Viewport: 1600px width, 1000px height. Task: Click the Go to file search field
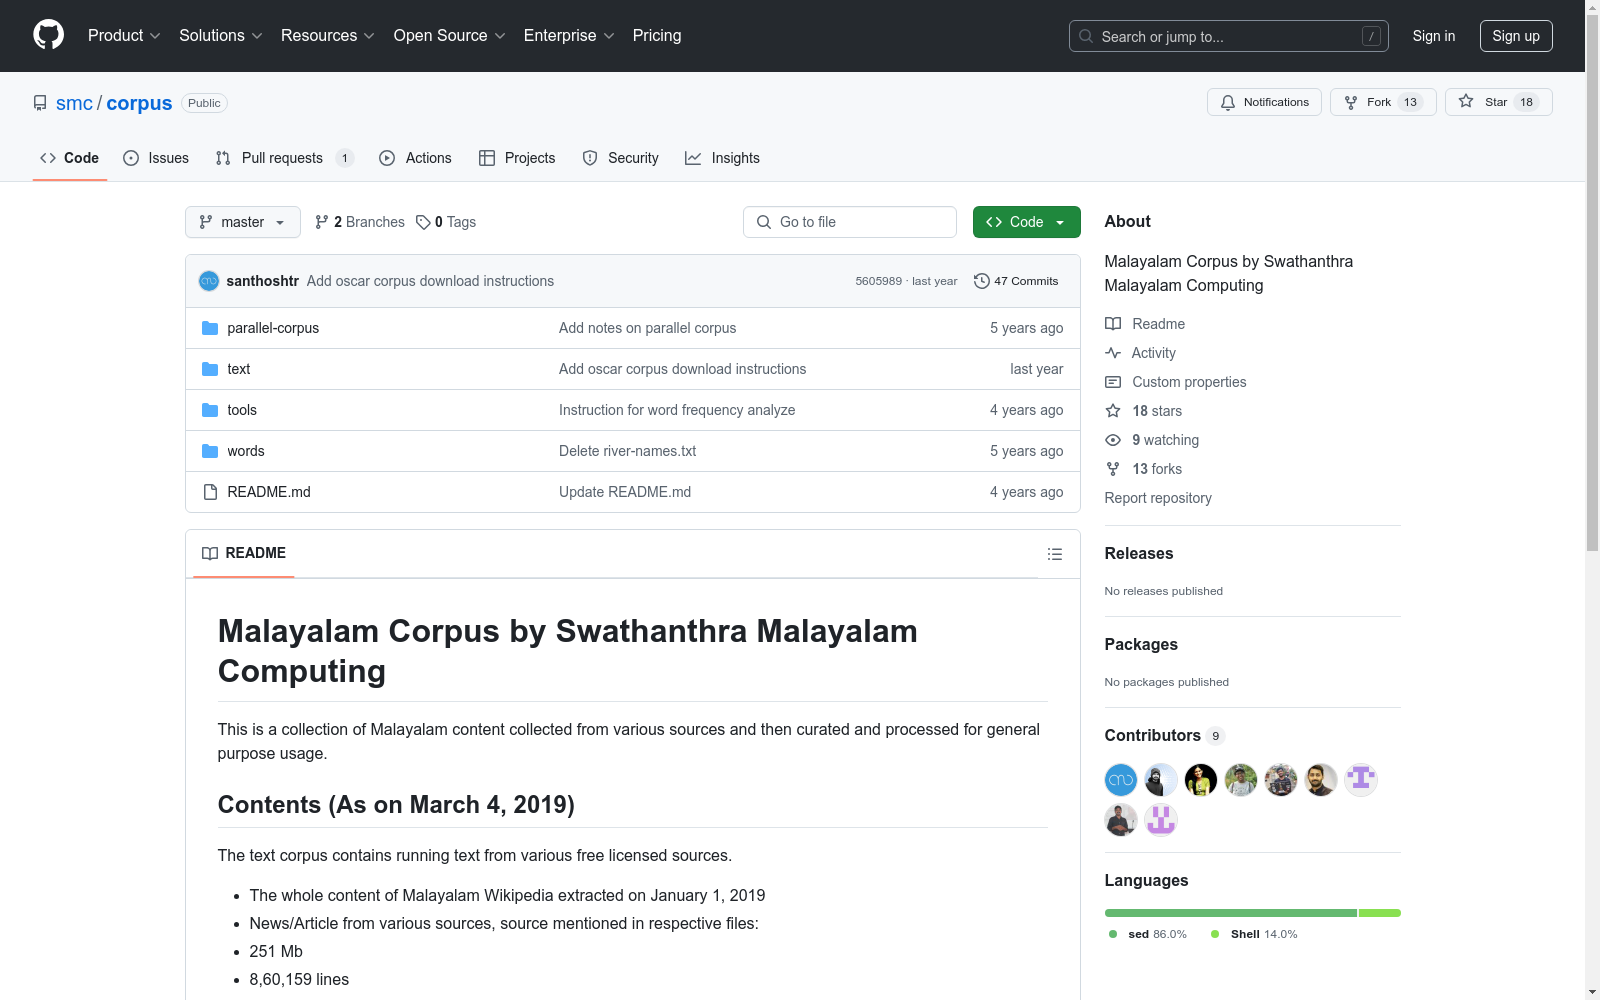click(x=850, y=222)
